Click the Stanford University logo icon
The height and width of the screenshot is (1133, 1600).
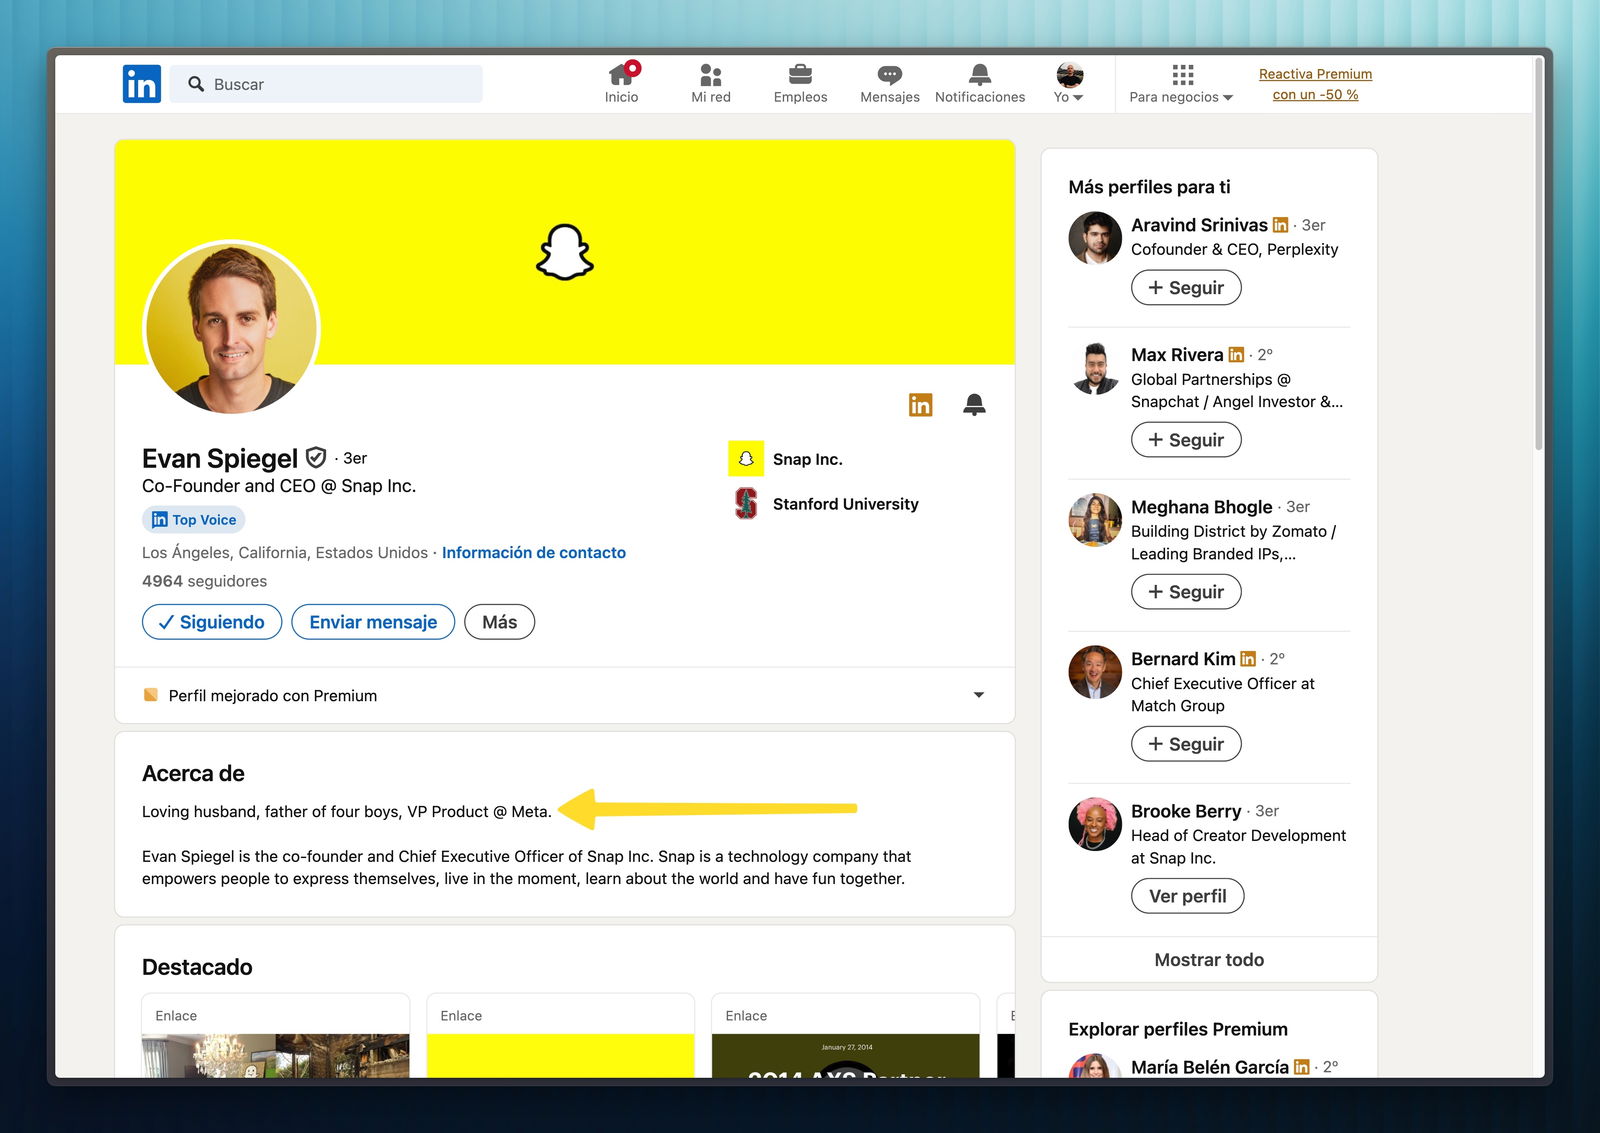tap(746, 504)
